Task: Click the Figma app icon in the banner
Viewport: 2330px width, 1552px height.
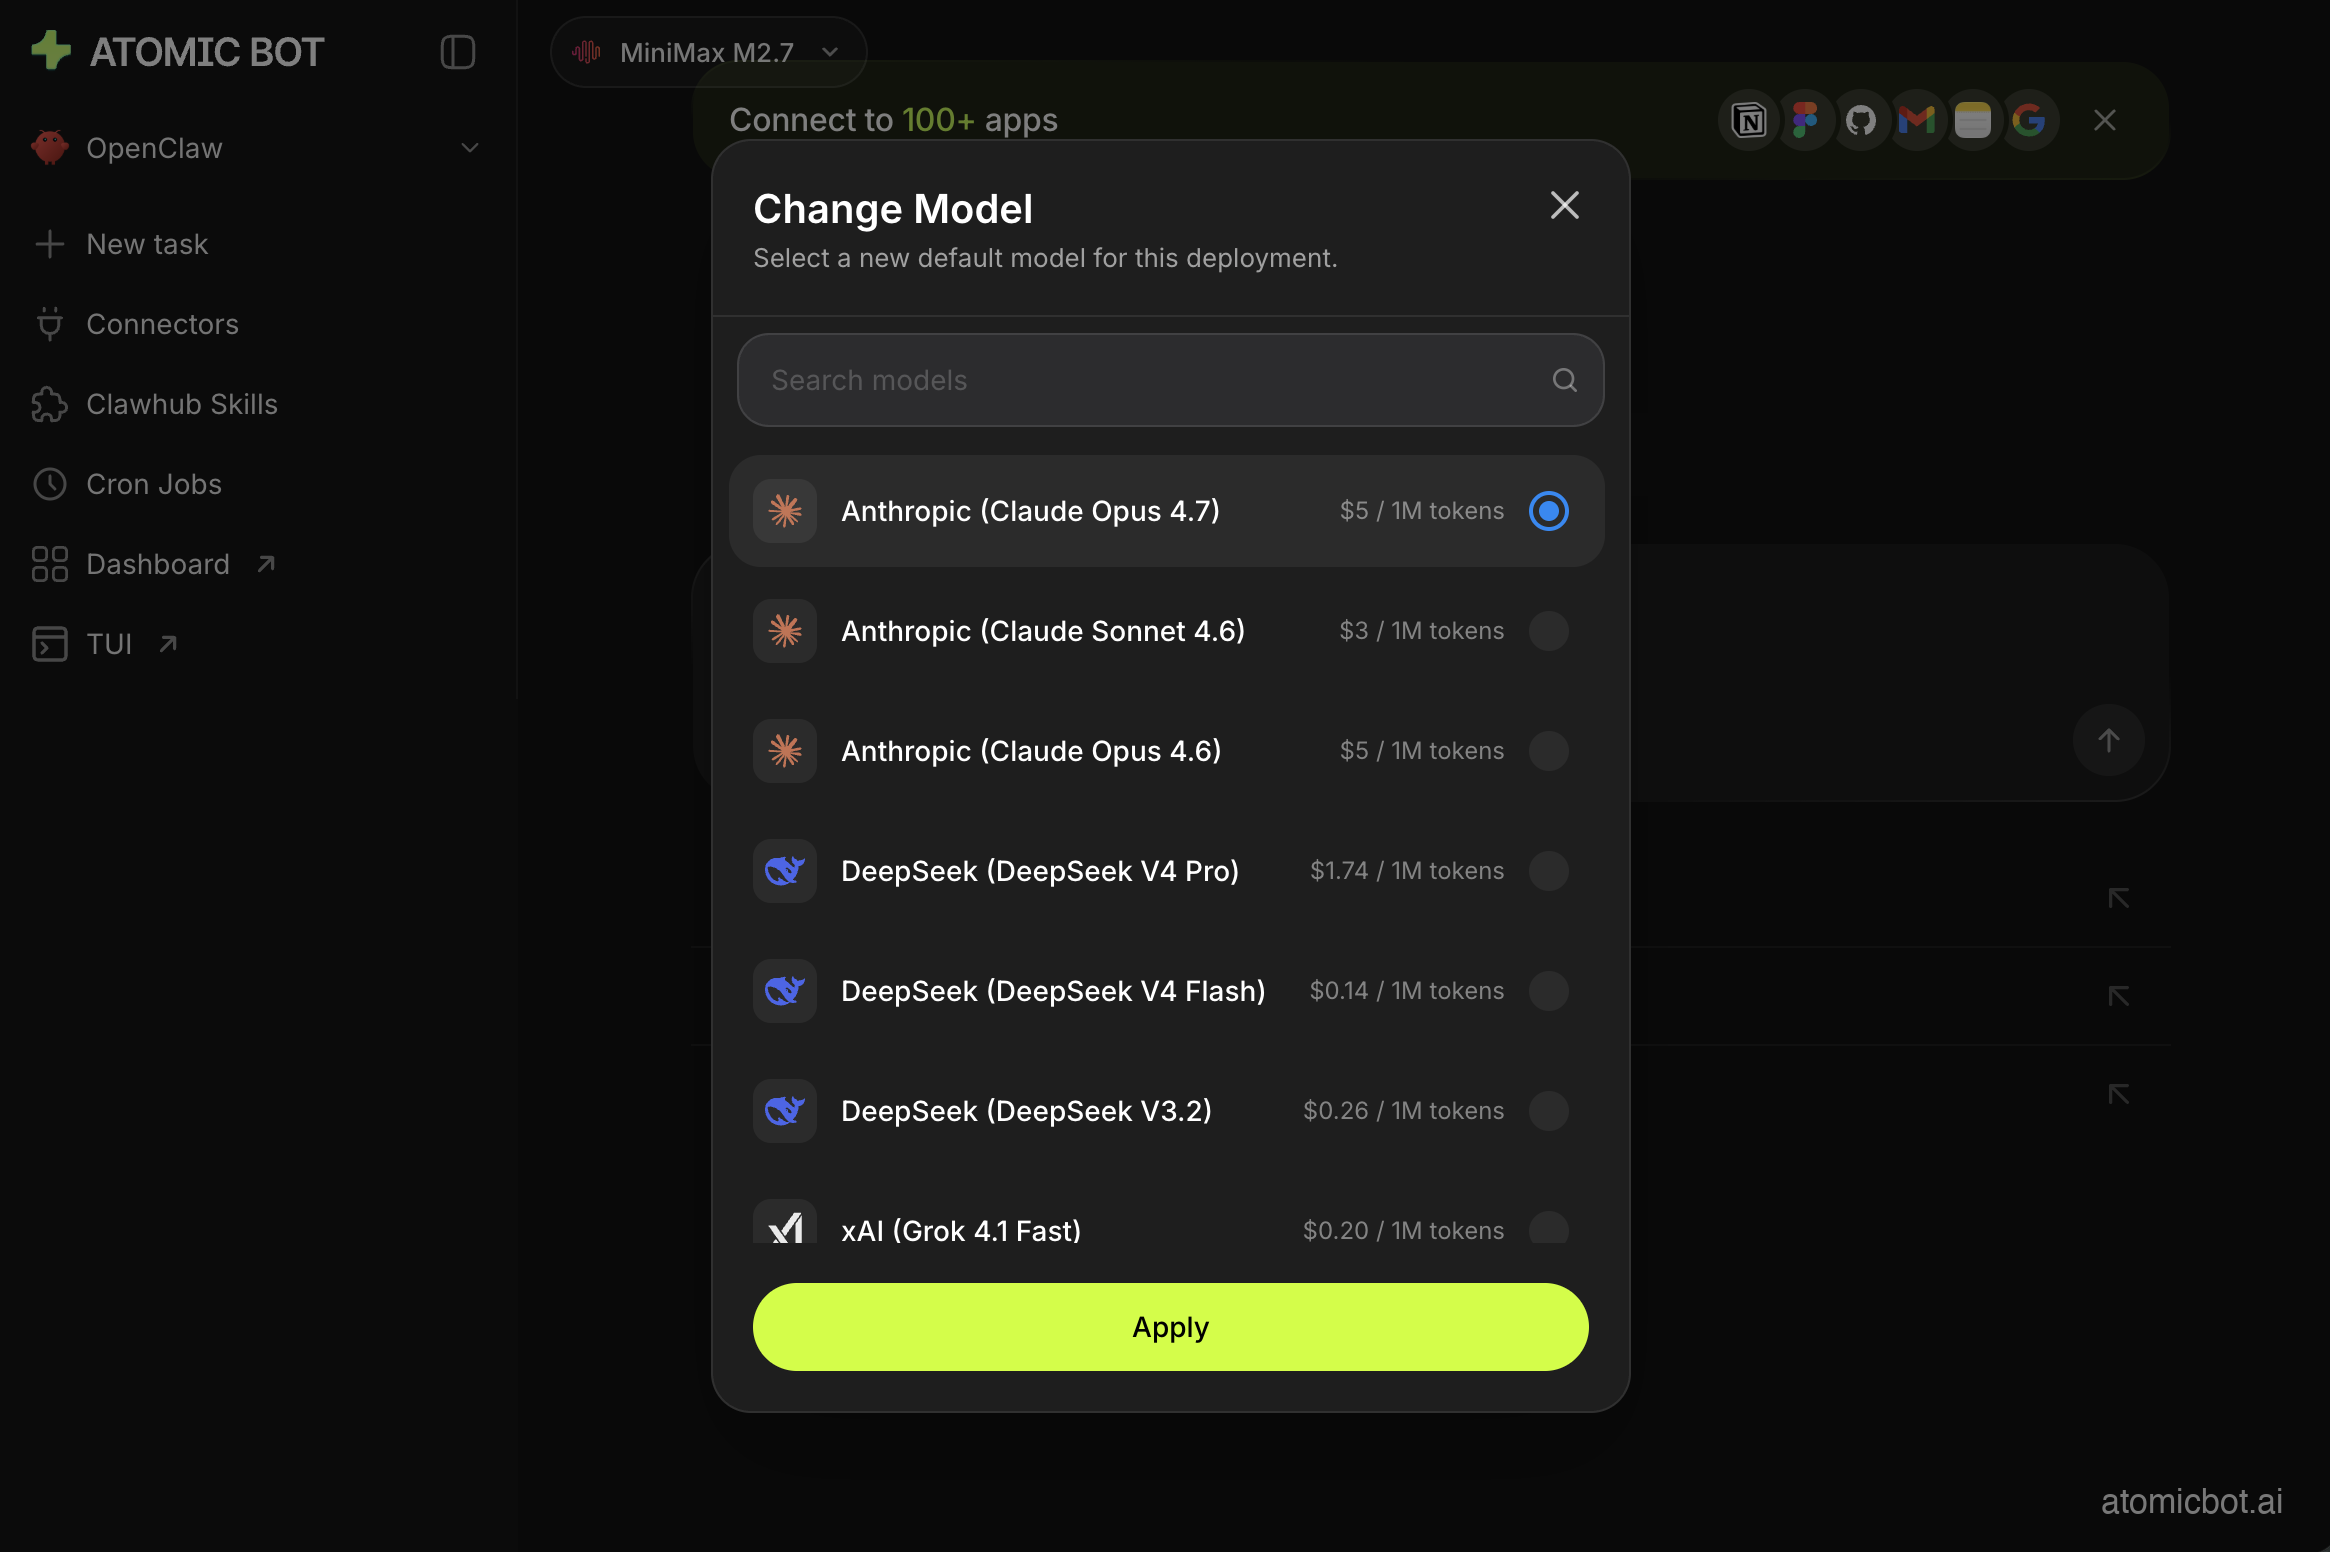Action: 1805,121
